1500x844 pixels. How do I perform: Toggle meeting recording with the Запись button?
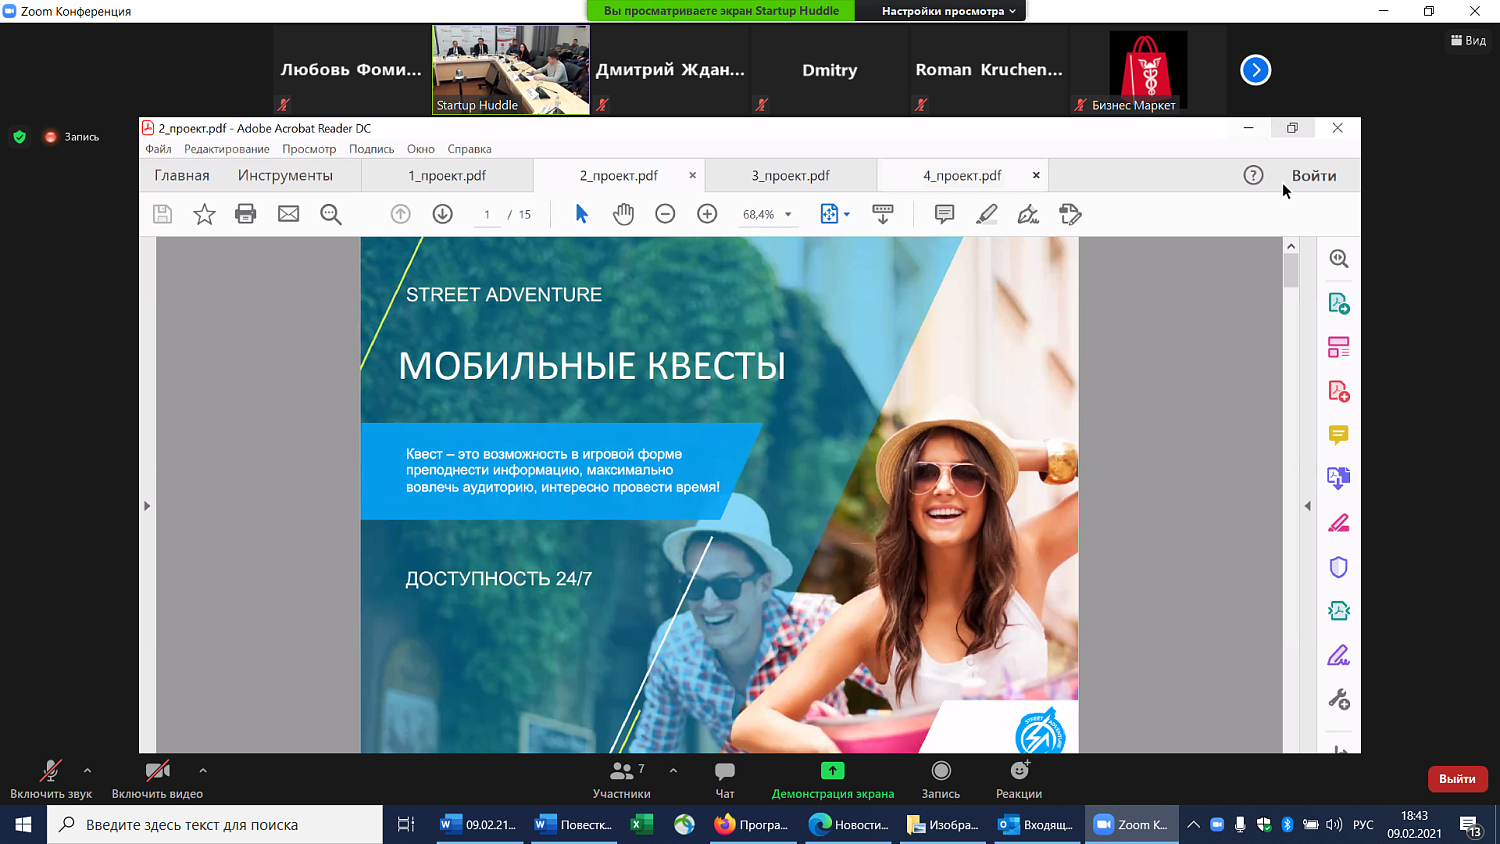pyautogui.click(x=941, y=779)
